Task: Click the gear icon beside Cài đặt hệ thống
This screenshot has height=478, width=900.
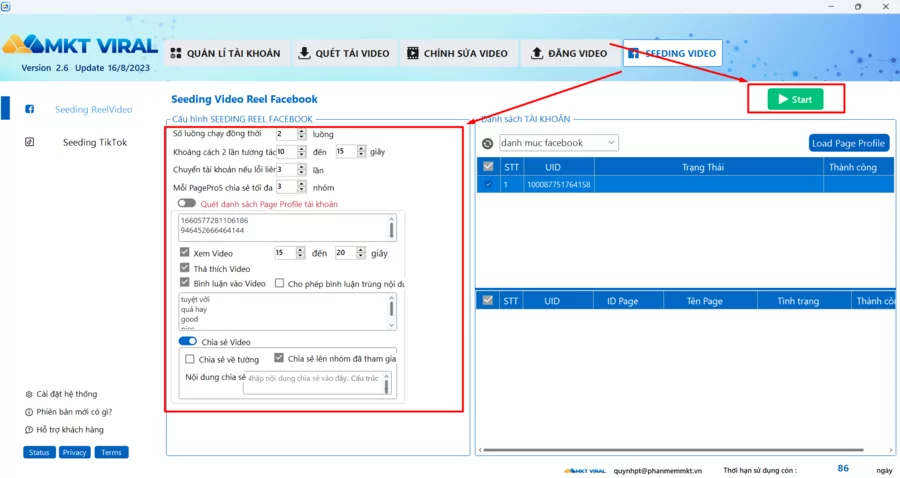Action: point(29,394)
